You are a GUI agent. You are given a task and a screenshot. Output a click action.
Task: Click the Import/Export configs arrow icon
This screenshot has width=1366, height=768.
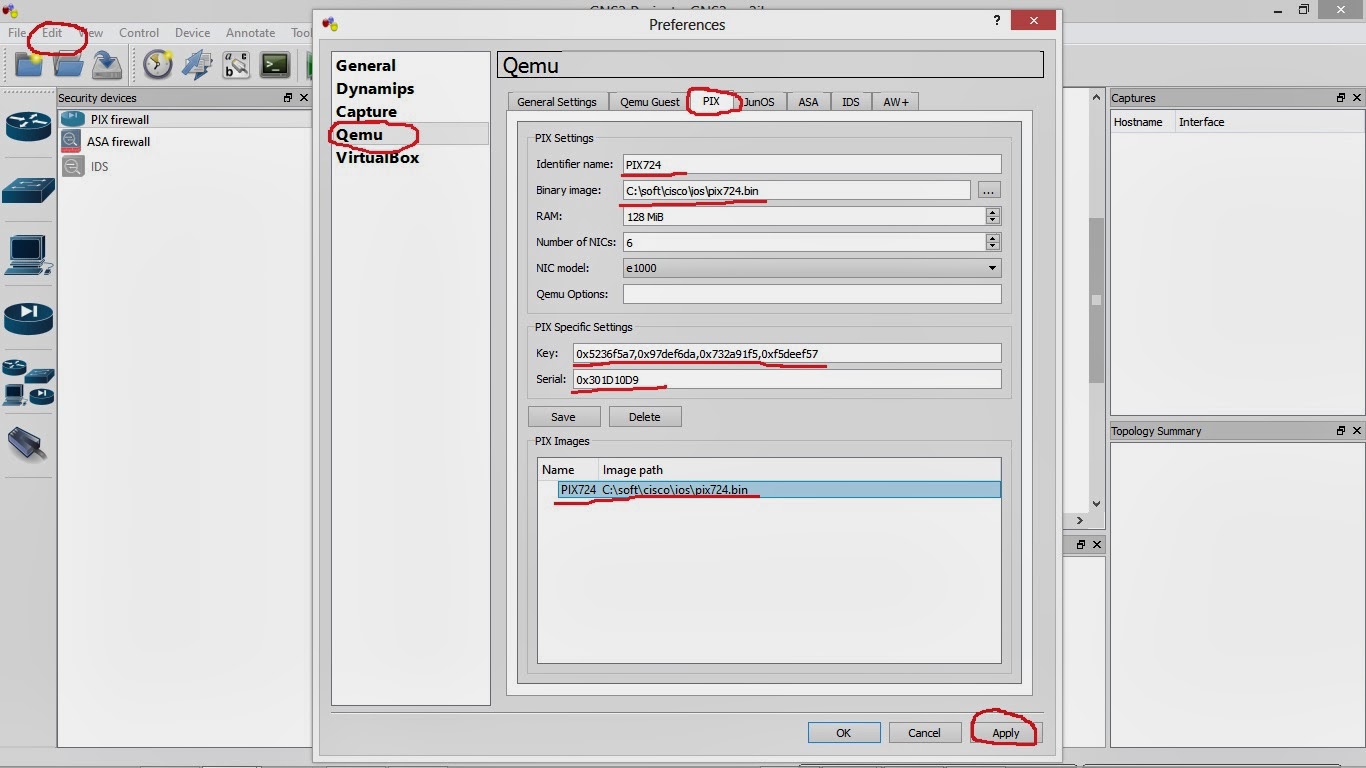197,65
